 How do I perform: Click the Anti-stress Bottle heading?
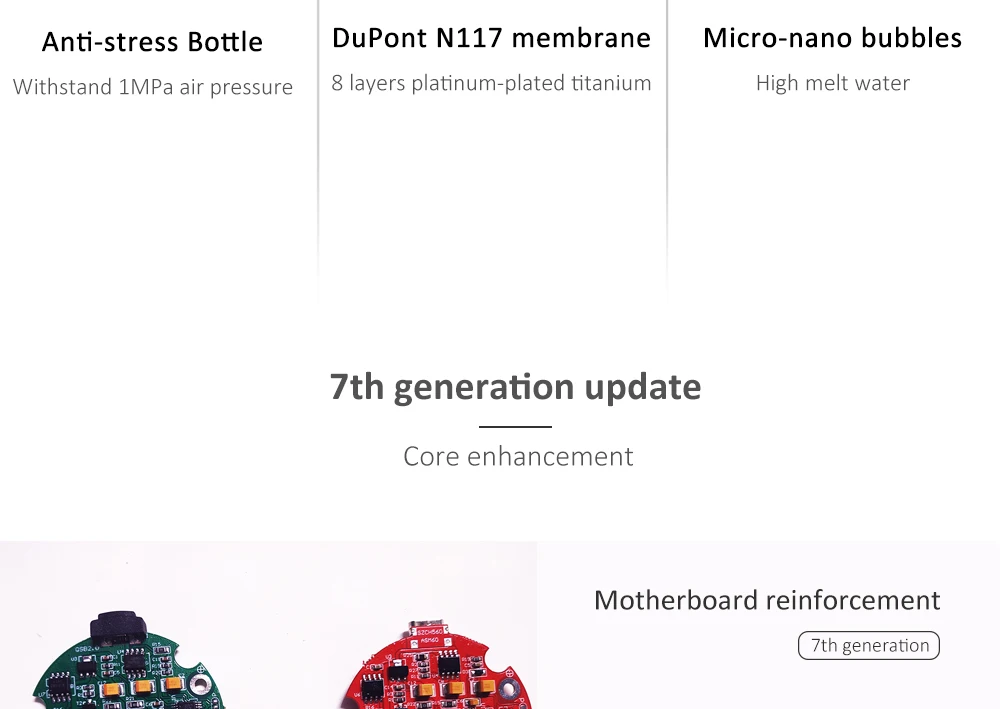152,42
